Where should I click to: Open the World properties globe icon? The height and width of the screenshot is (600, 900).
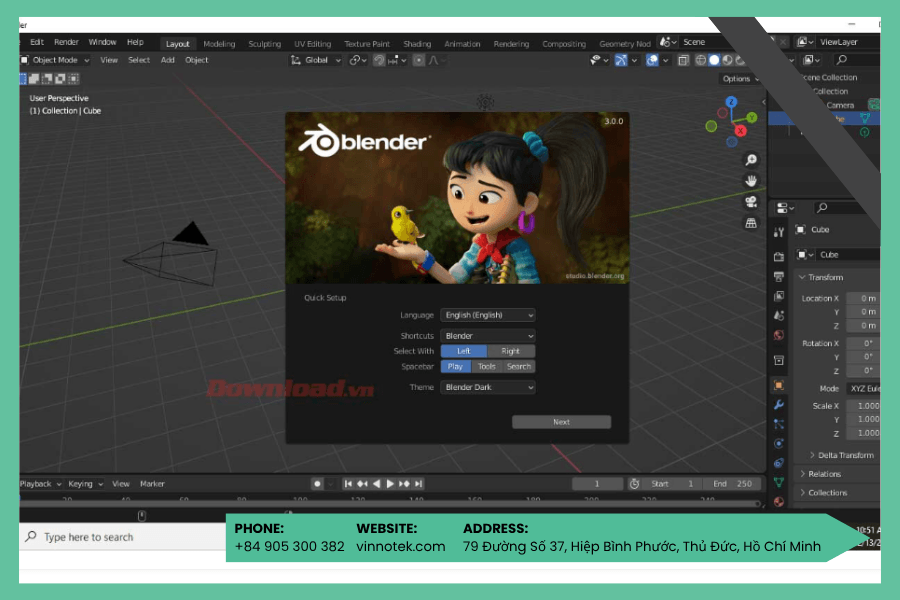tap(779, 335)
